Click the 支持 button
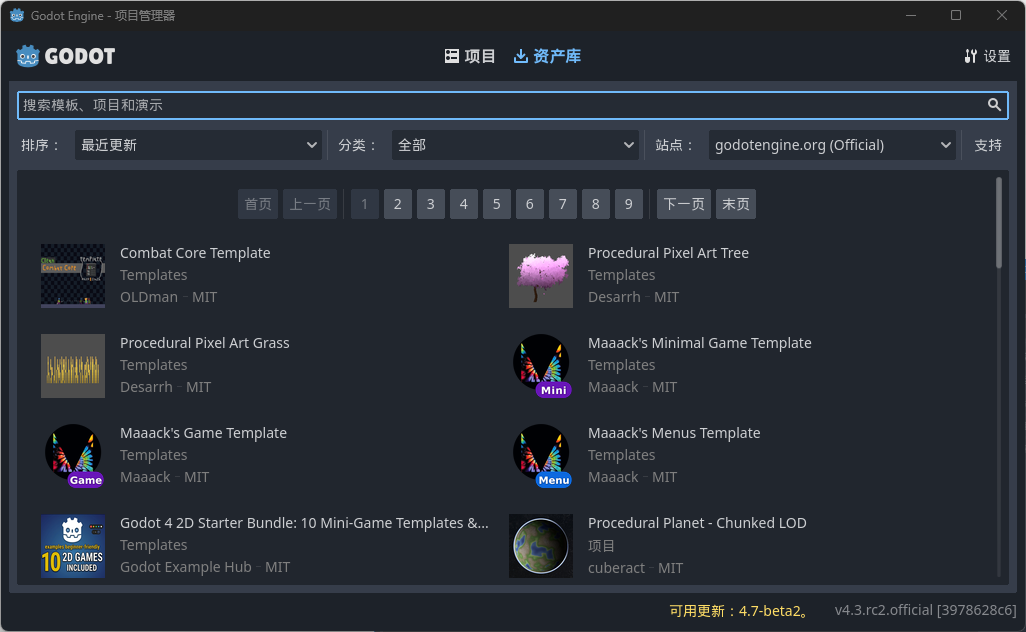The image size is (1026, 632). (x=987, y=145)
